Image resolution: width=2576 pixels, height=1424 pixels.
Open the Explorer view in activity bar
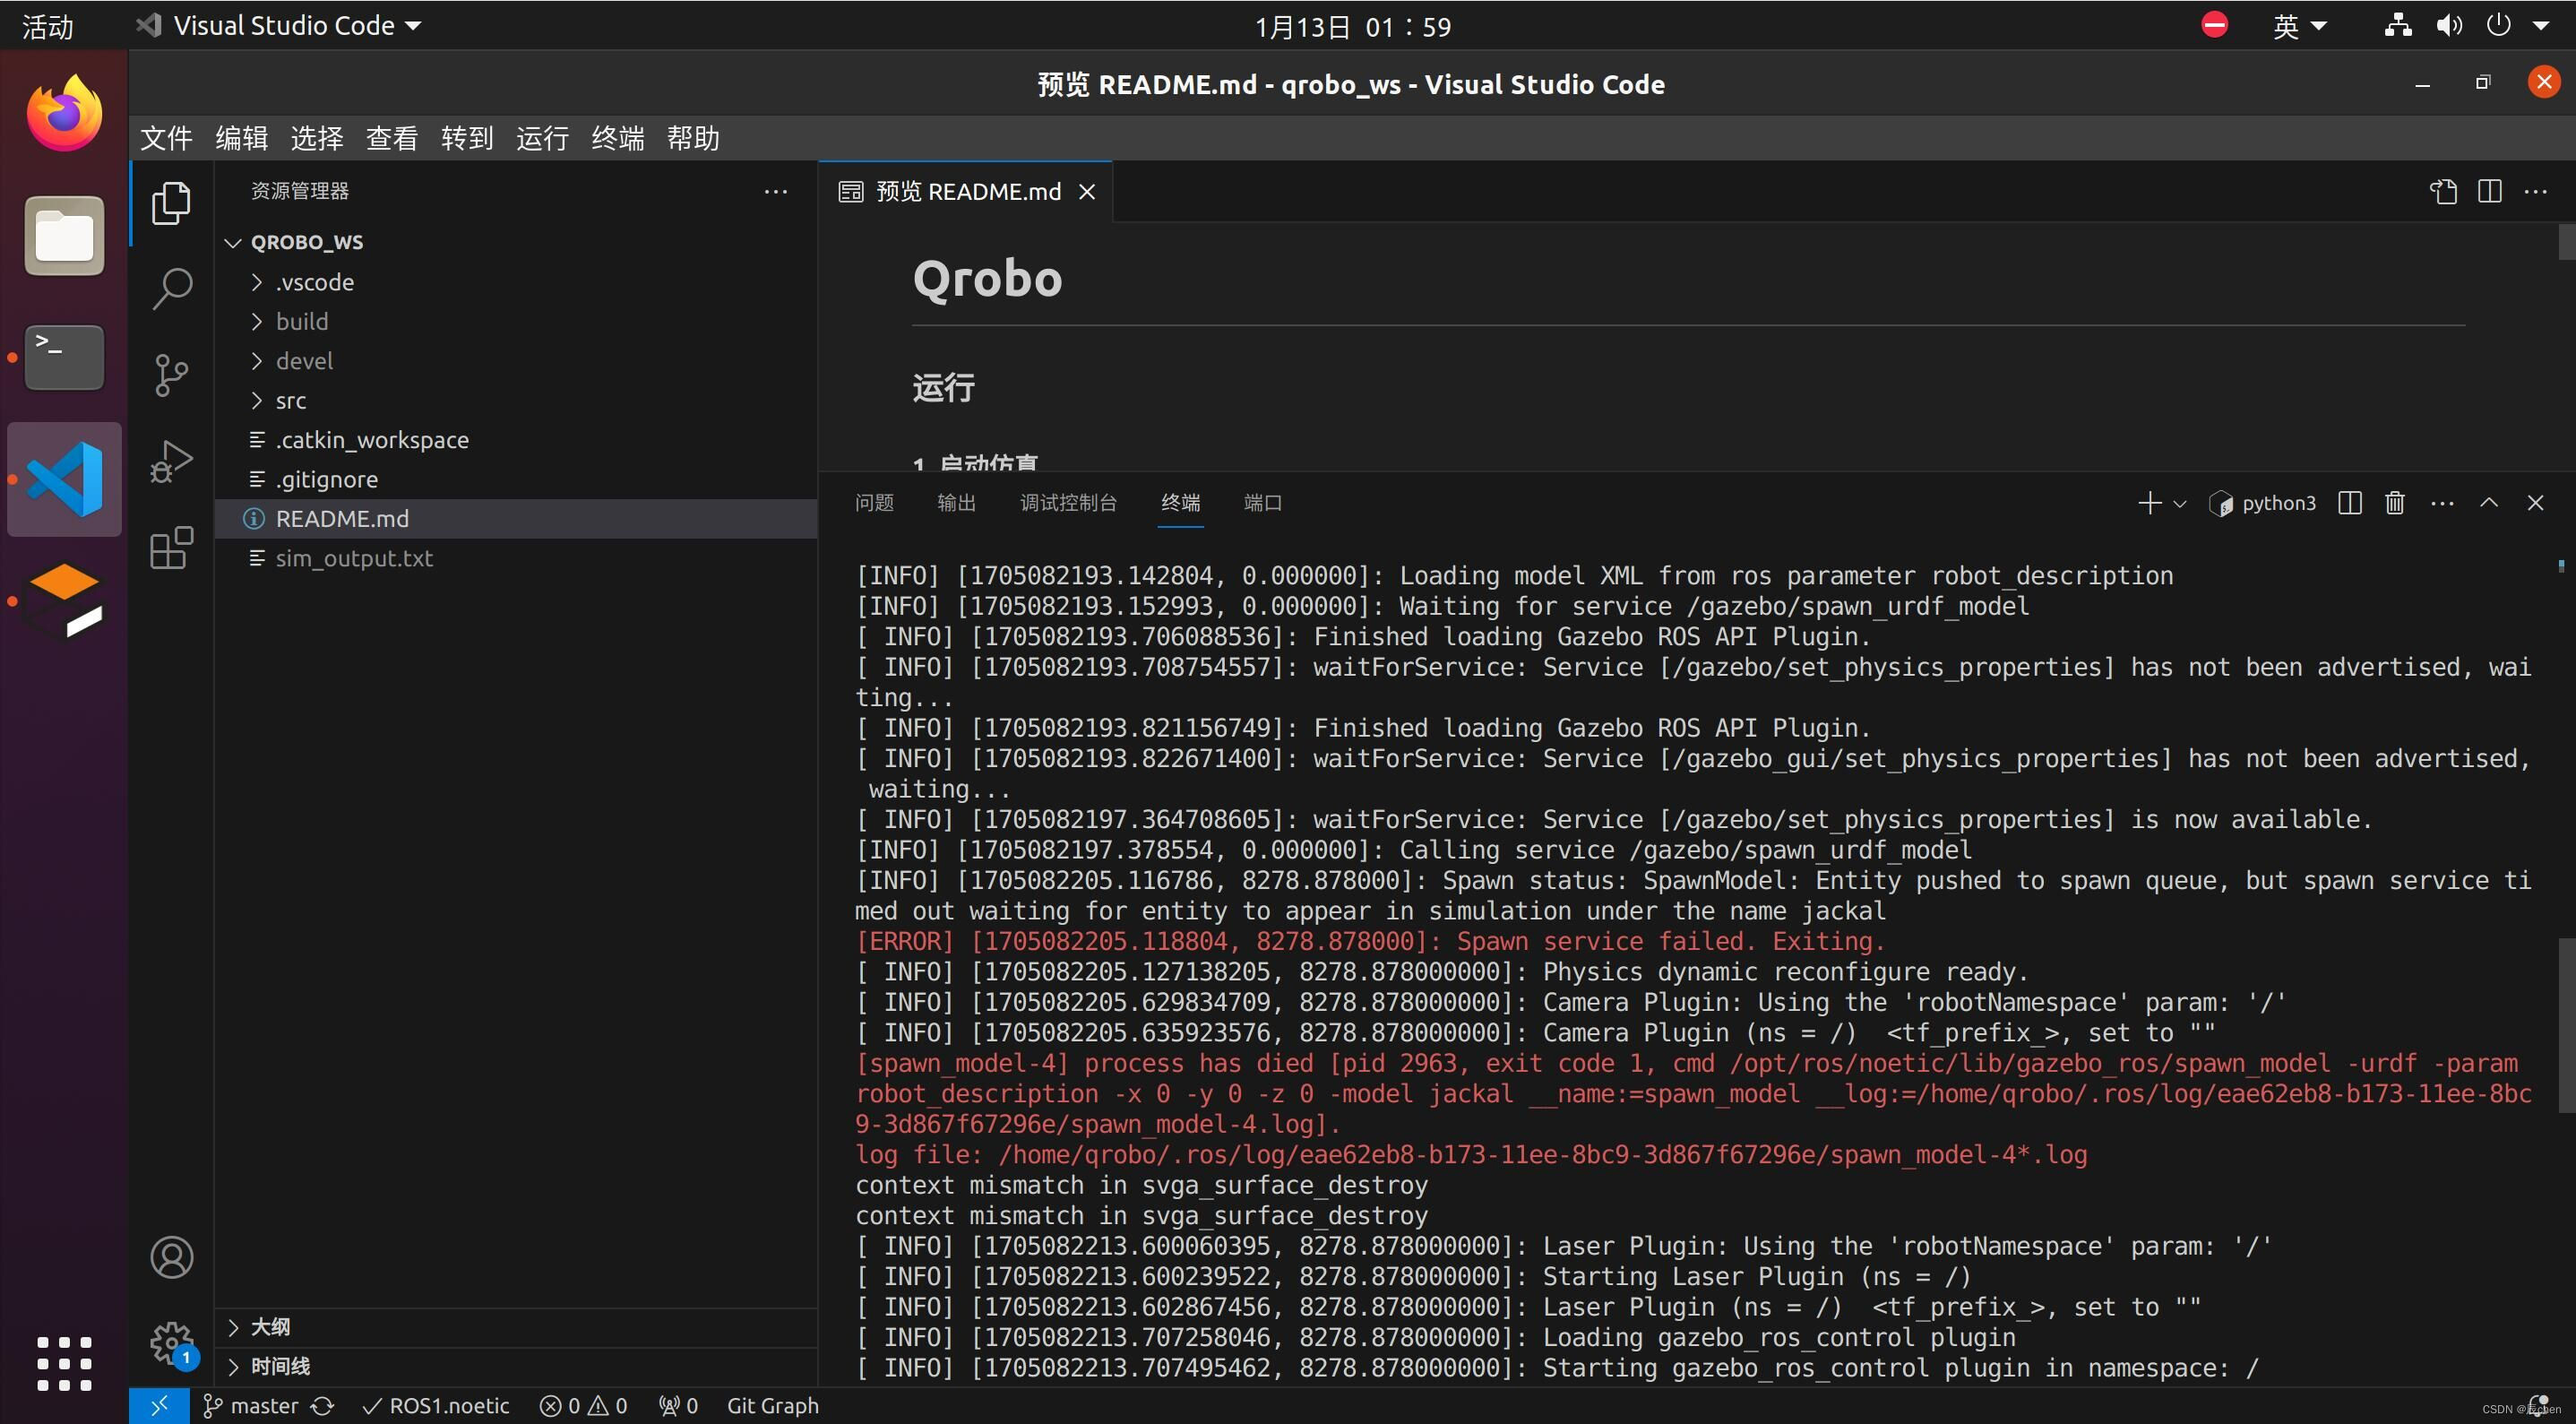tap(171, 203)
